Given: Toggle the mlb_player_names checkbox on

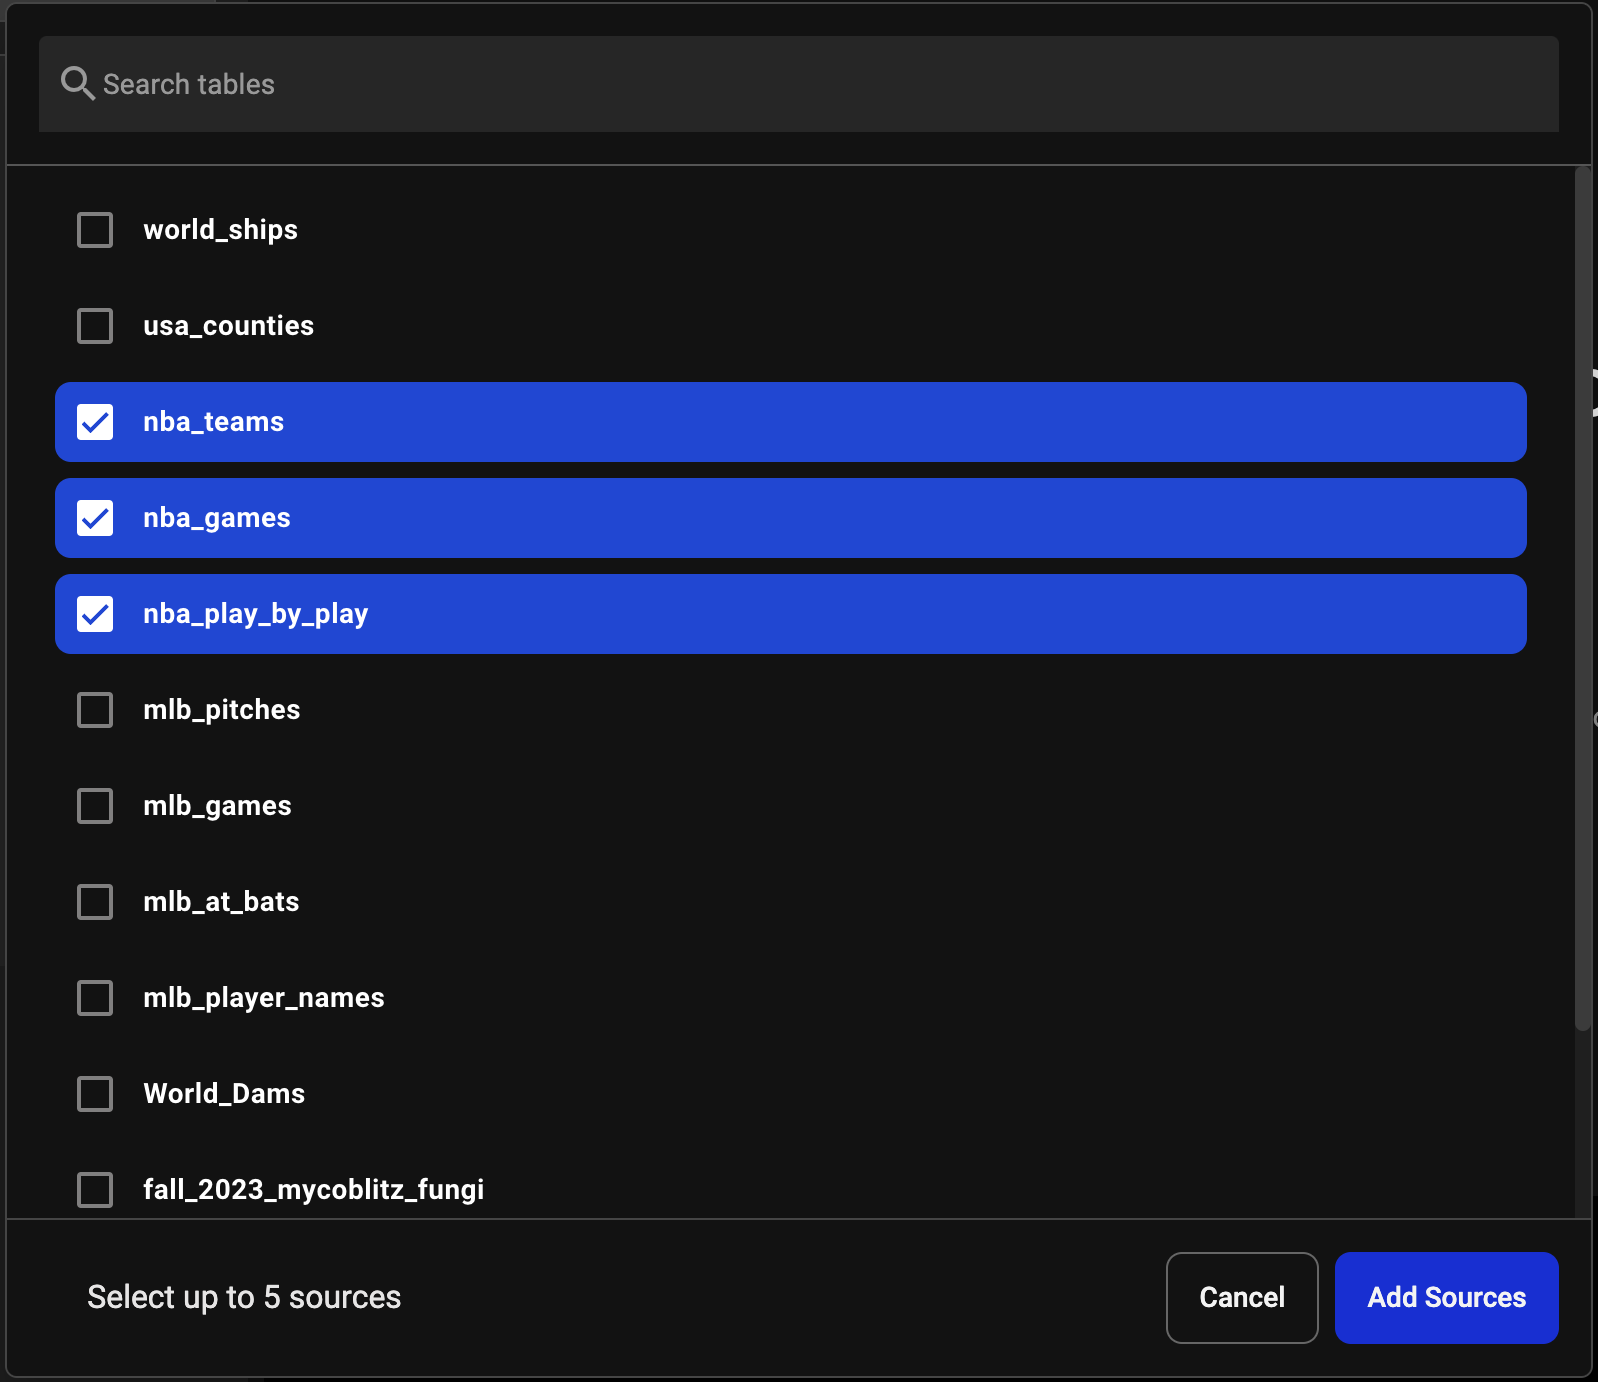Looking at the screenshot, I should tap(95, 998).
